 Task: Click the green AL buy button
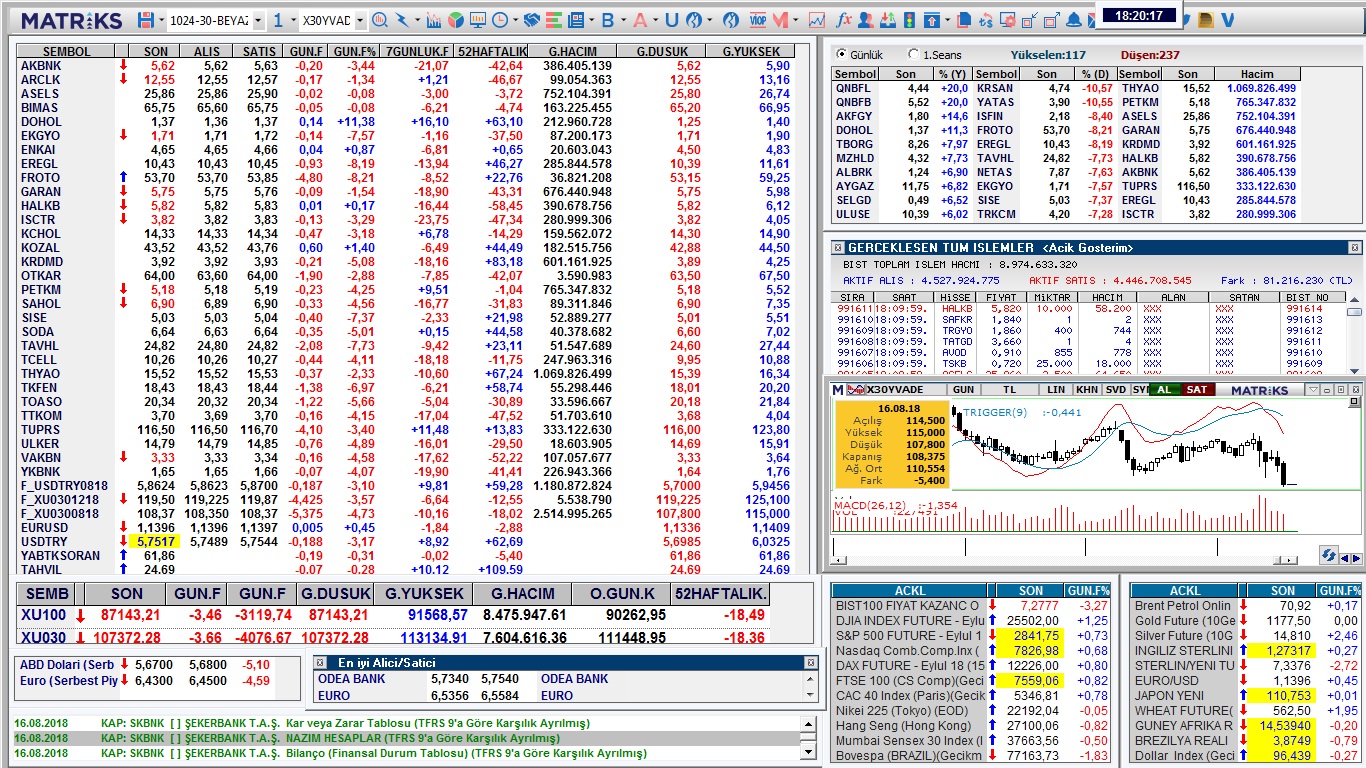tap(1164, 390)
